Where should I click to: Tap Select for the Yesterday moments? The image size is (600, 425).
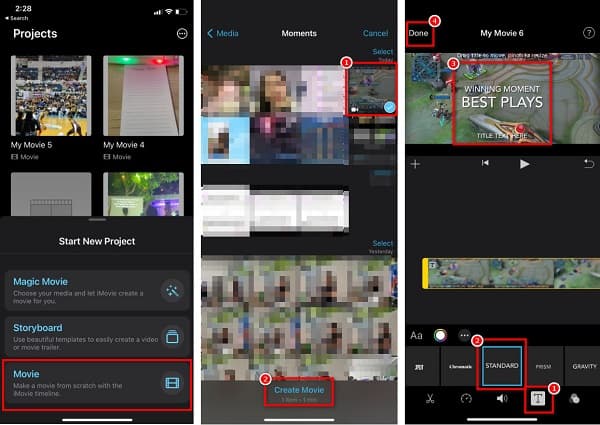(x=382, y=243)
